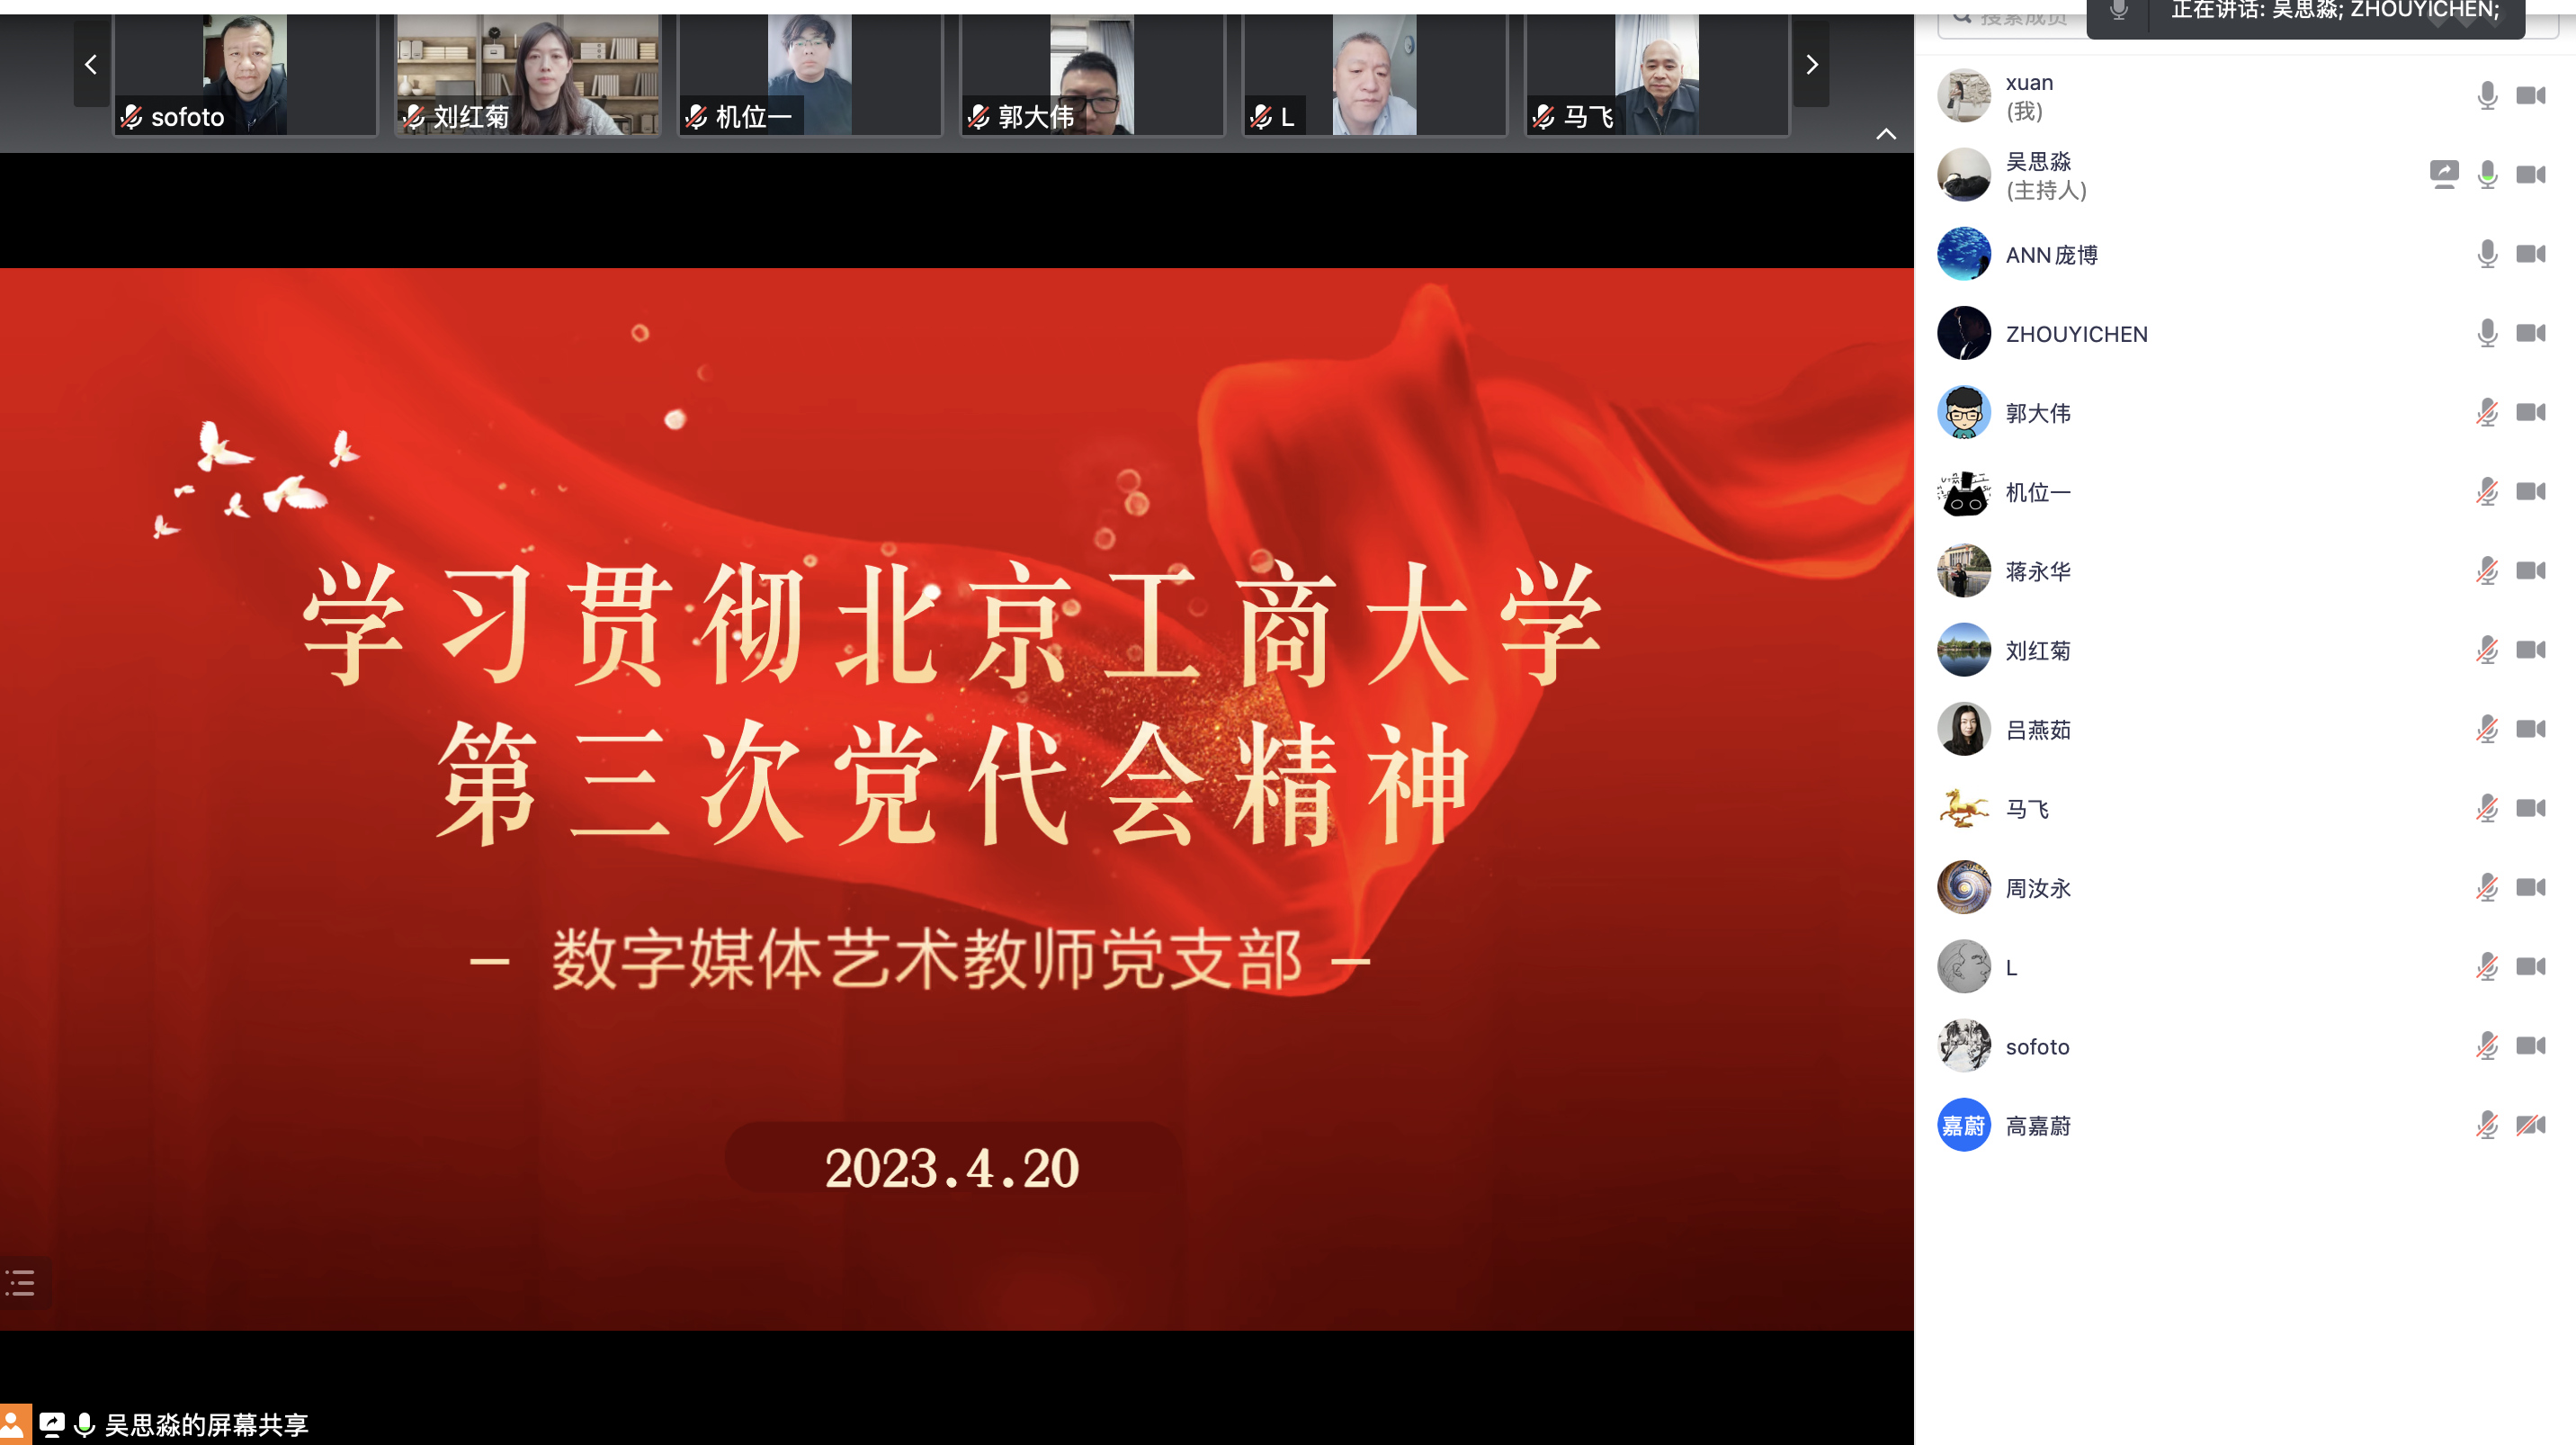Click ANN 庞博's microphone icon
This screenshot has height=1445, width=2576.
(x=2488, y=254)
